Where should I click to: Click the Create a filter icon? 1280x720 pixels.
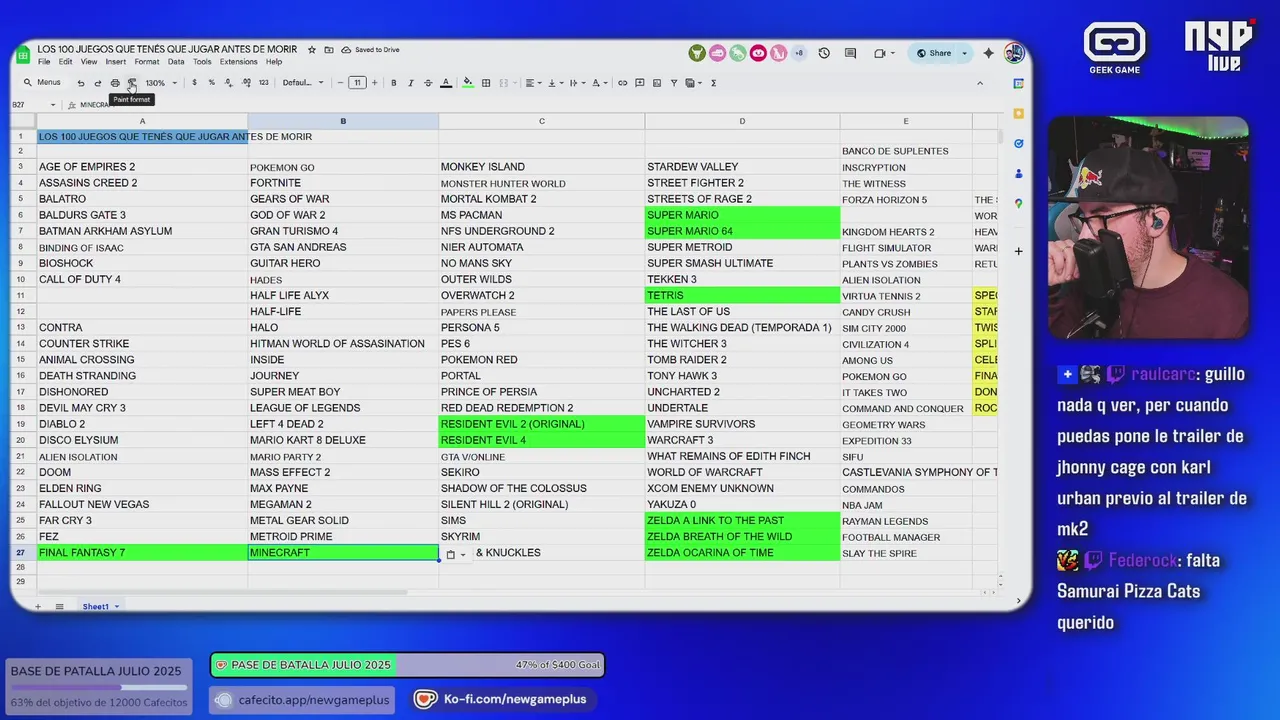(x=674, y=83)
